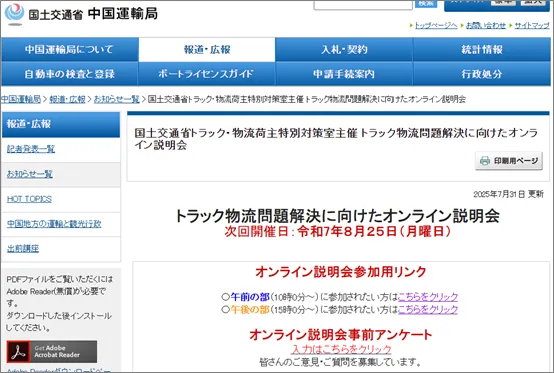This screenshot has width=554, height=373.
Task: Click the search input field at top
Action: (363, 5)
